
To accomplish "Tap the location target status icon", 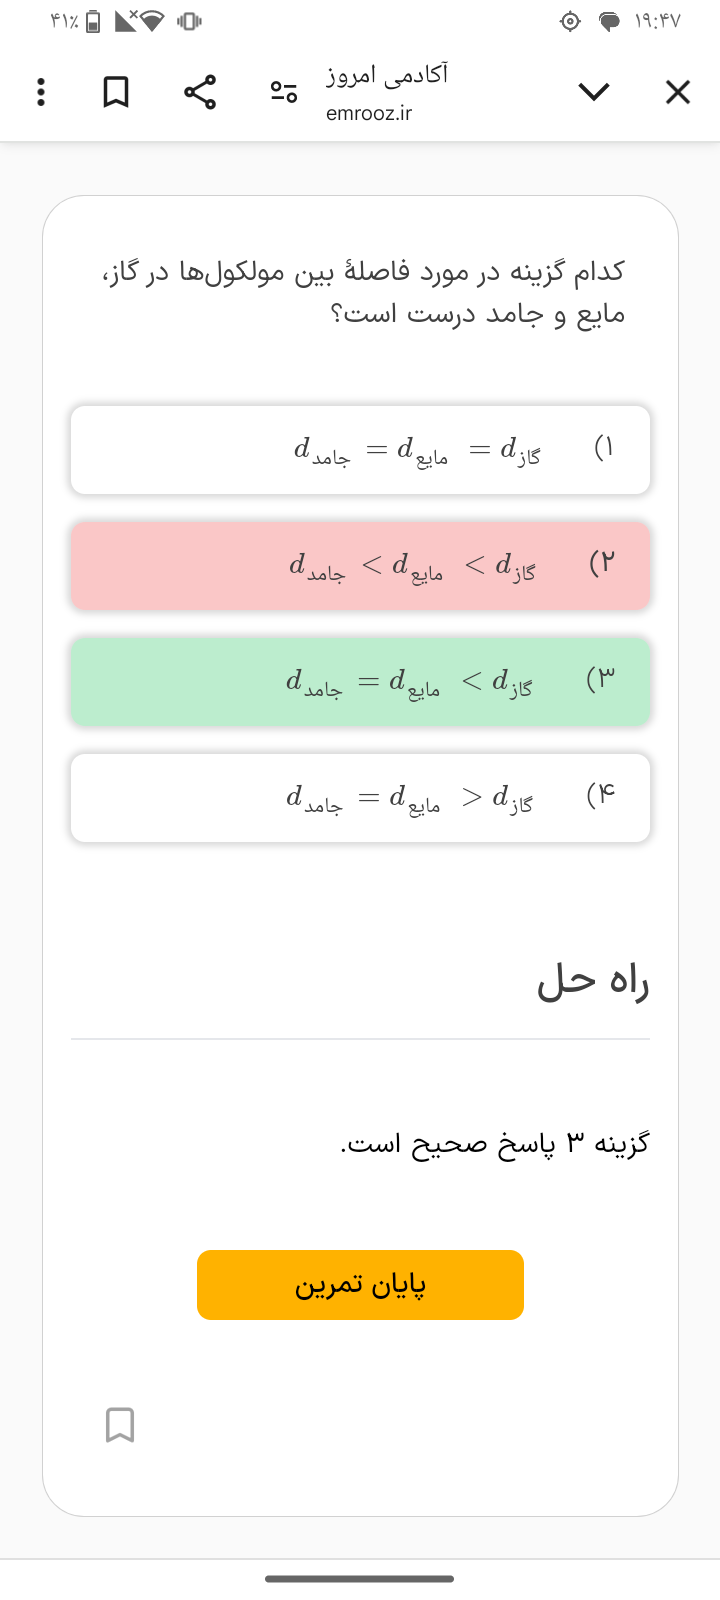I will point(570,21).
